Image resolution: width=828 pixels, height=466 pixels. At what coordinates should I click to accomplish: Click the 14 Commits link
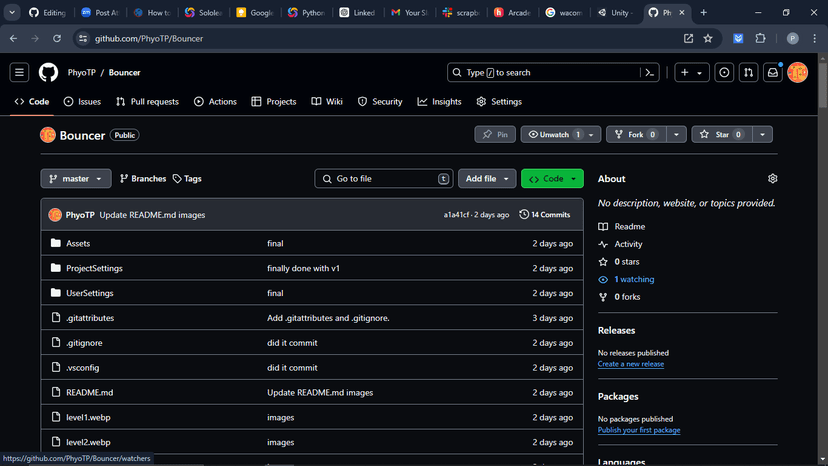tap(545, 215)
